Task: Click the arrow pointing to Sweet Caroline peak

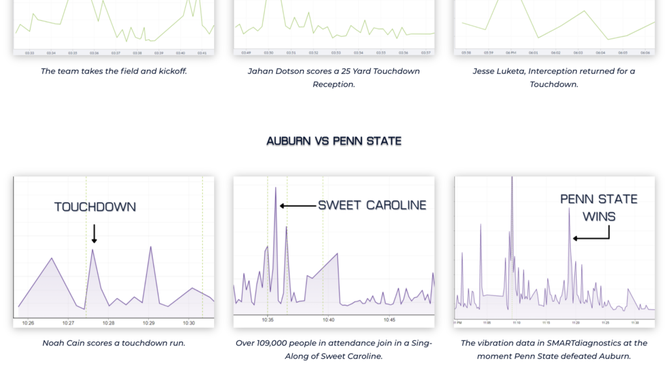Action: click(x=298, y=206)
